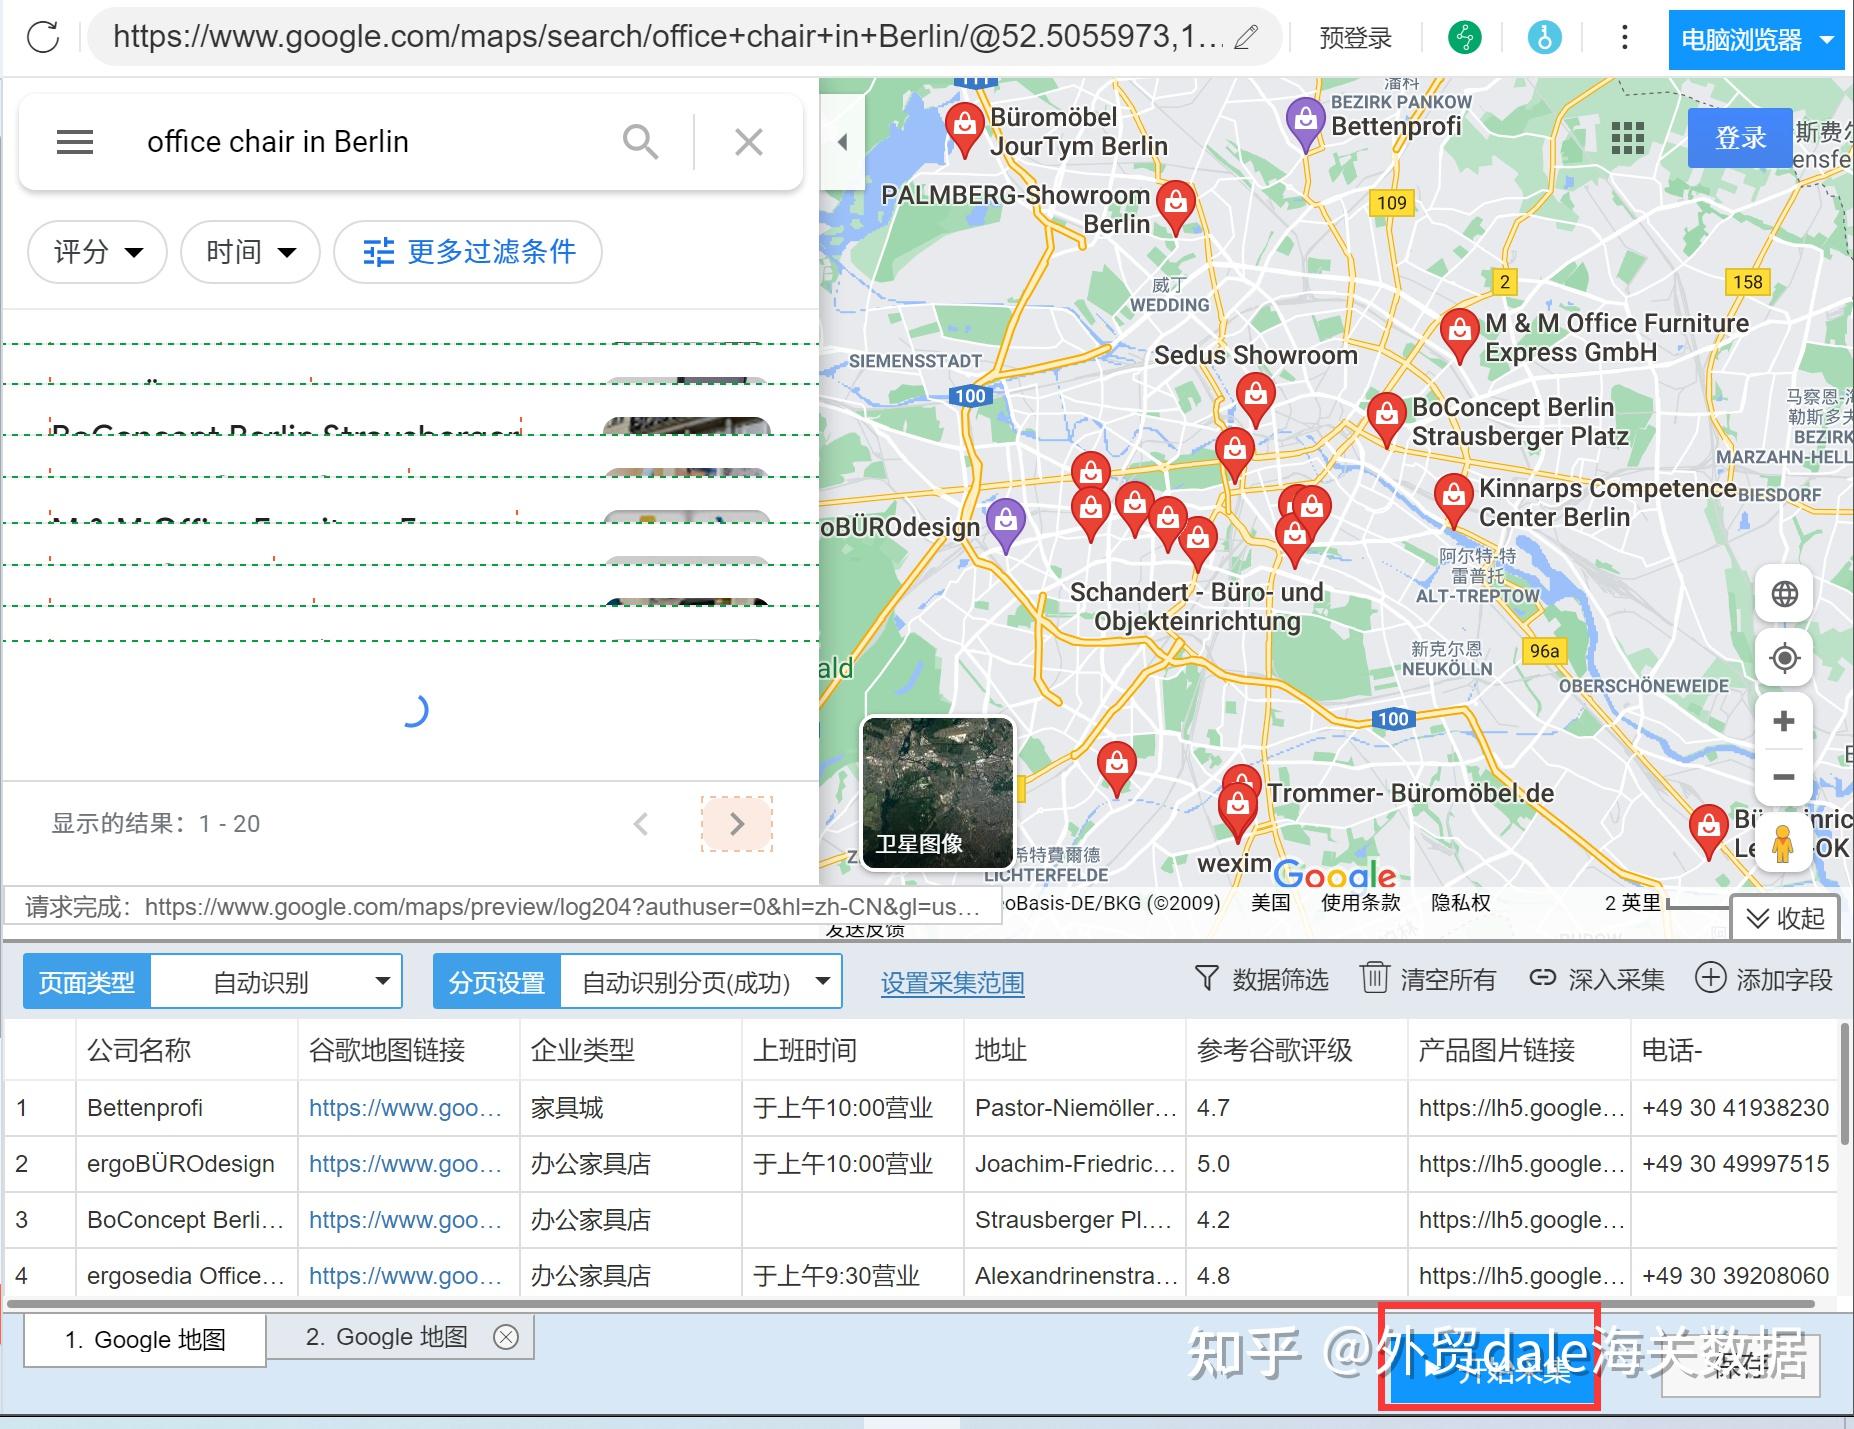Click the Street View pegman icon
The width and height of the screenshot is (1854, 1429).
pos(1782,843)
